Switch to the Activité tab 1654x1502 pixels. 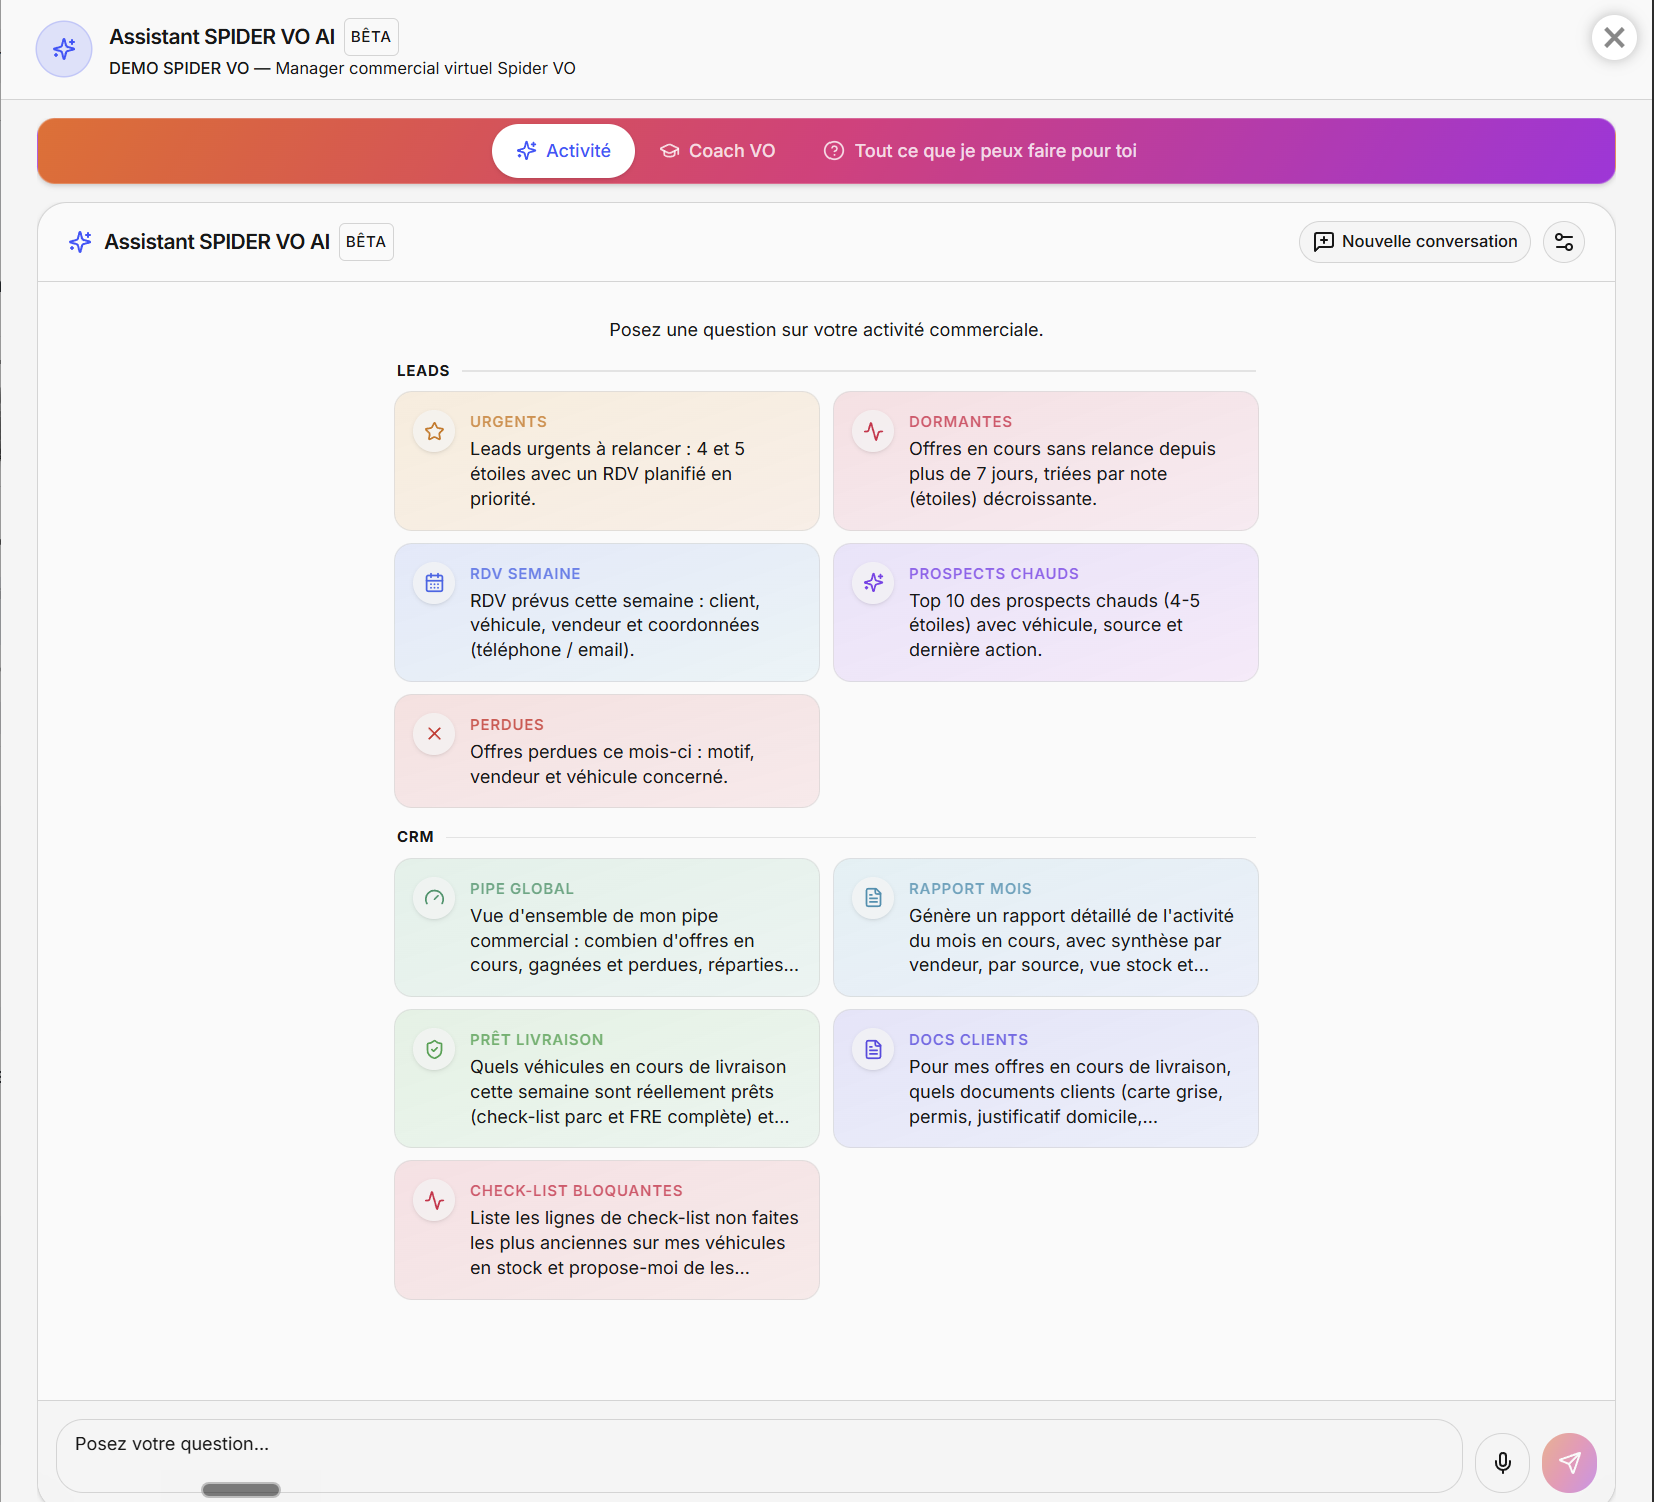[x=563, y=151]
